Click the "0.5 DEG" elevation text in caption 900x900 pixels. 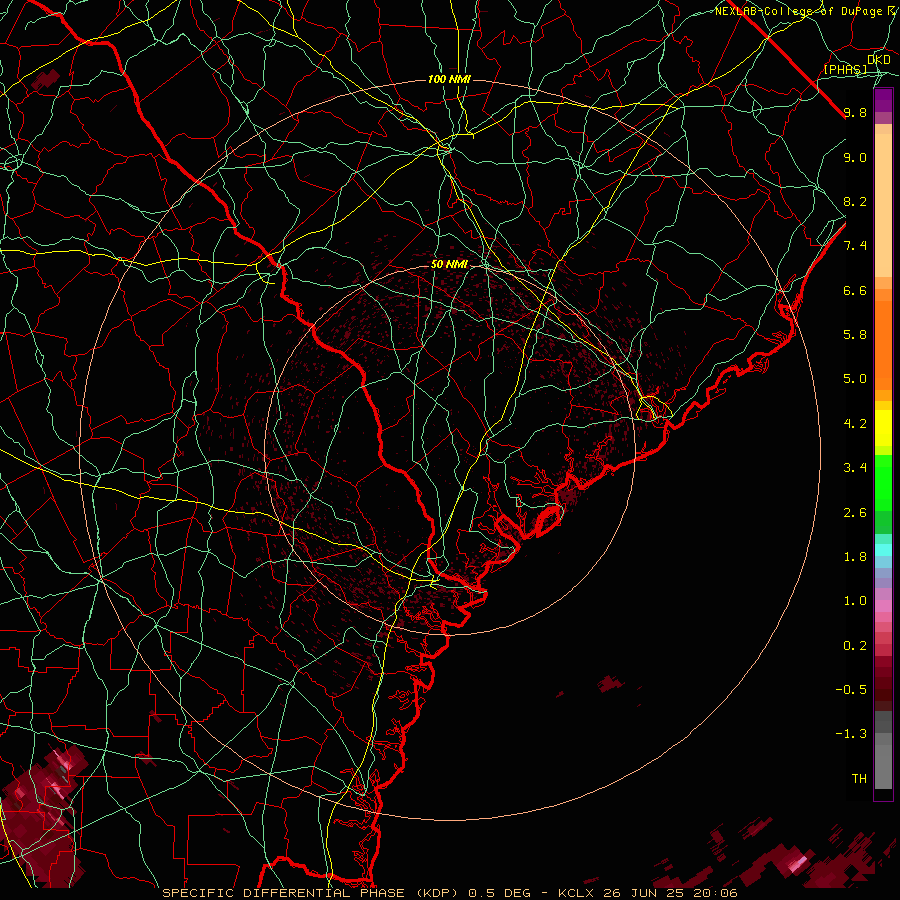coord(499,893)
